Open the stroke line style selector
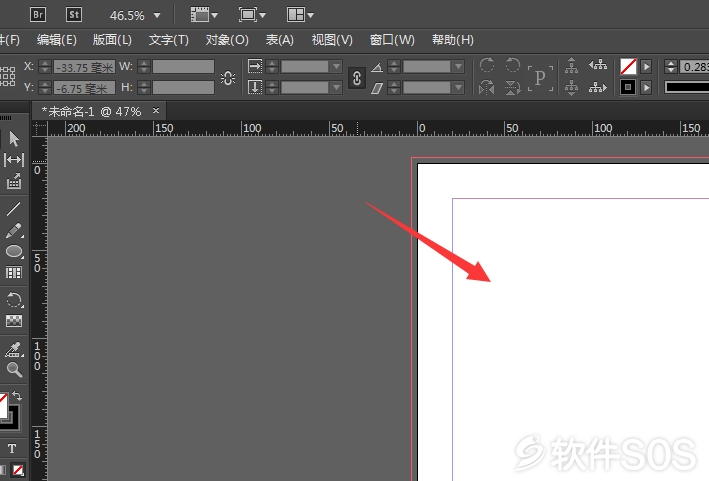 [x=687, y=87]
